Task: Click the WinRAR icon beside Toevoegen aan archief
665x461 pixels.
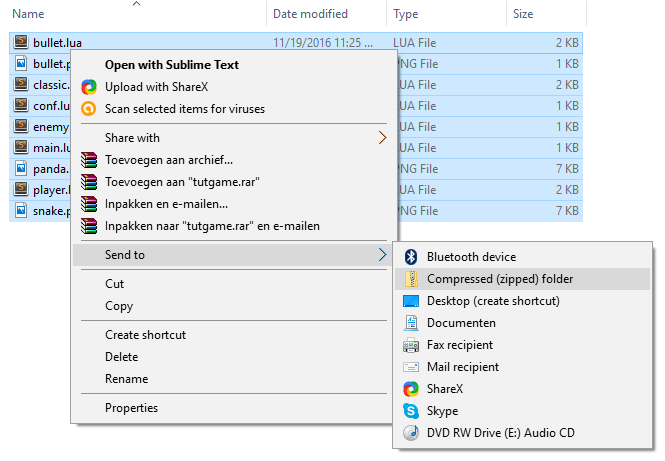Action: point(89,160)
